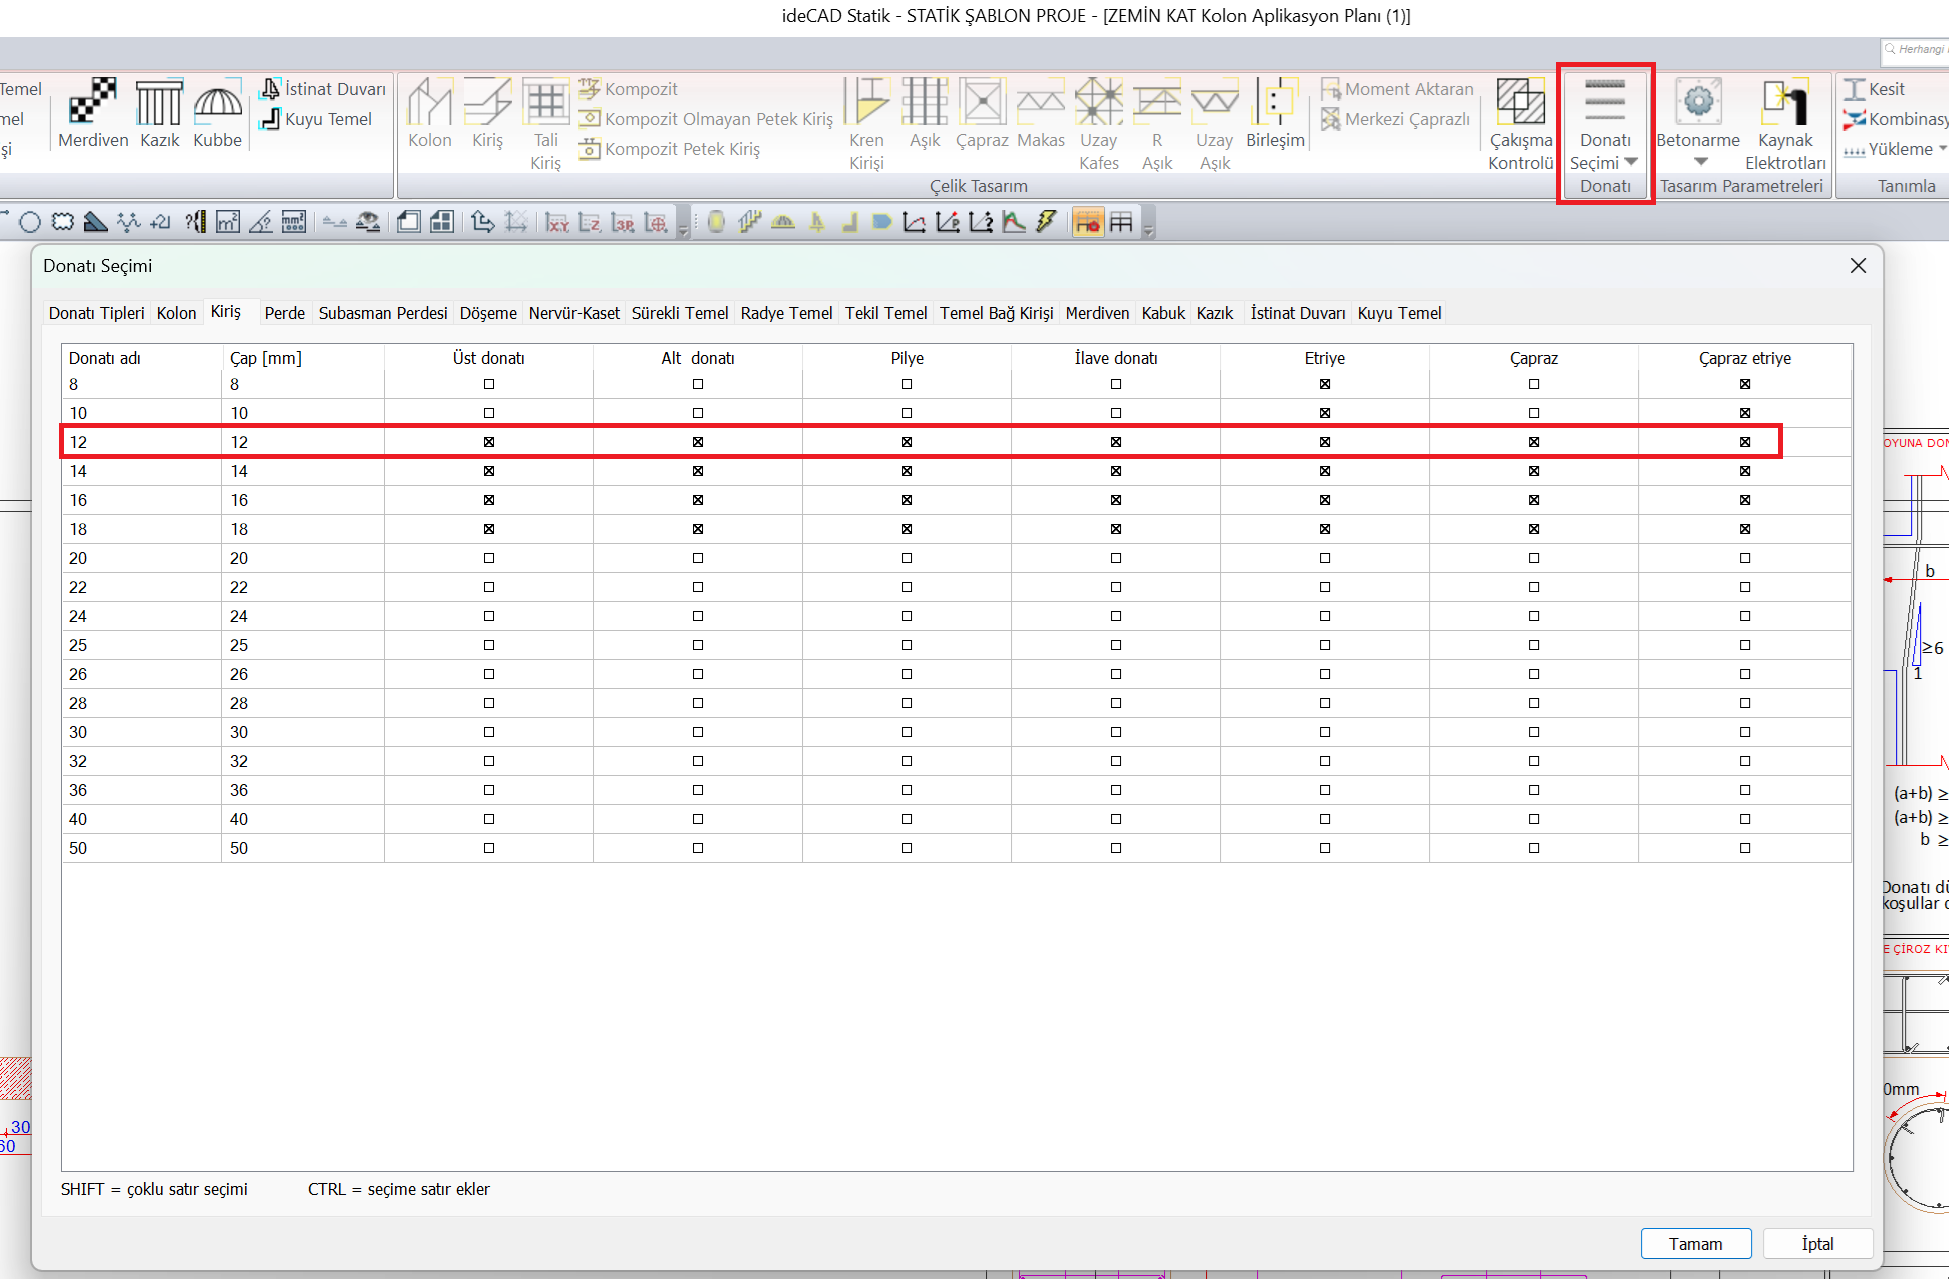Click the Çap cell with value 26
Image resolution: width=1949 pixels, height=1279 pixels.
point(303,674)
